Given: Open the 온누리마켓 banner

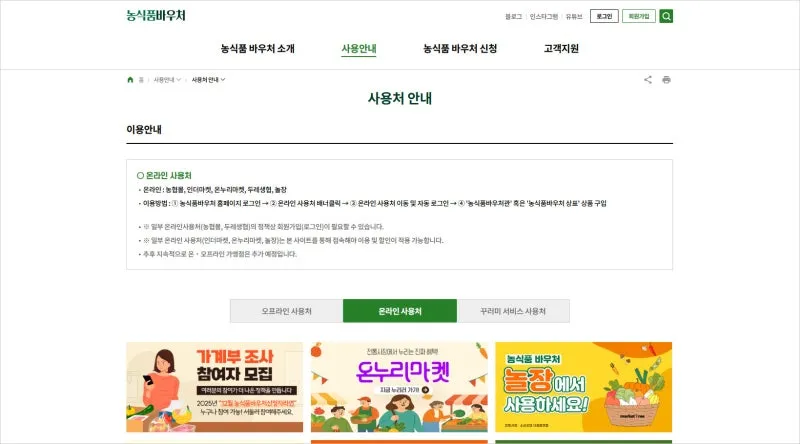Looking at the screenshot, I should click(399, 387).
